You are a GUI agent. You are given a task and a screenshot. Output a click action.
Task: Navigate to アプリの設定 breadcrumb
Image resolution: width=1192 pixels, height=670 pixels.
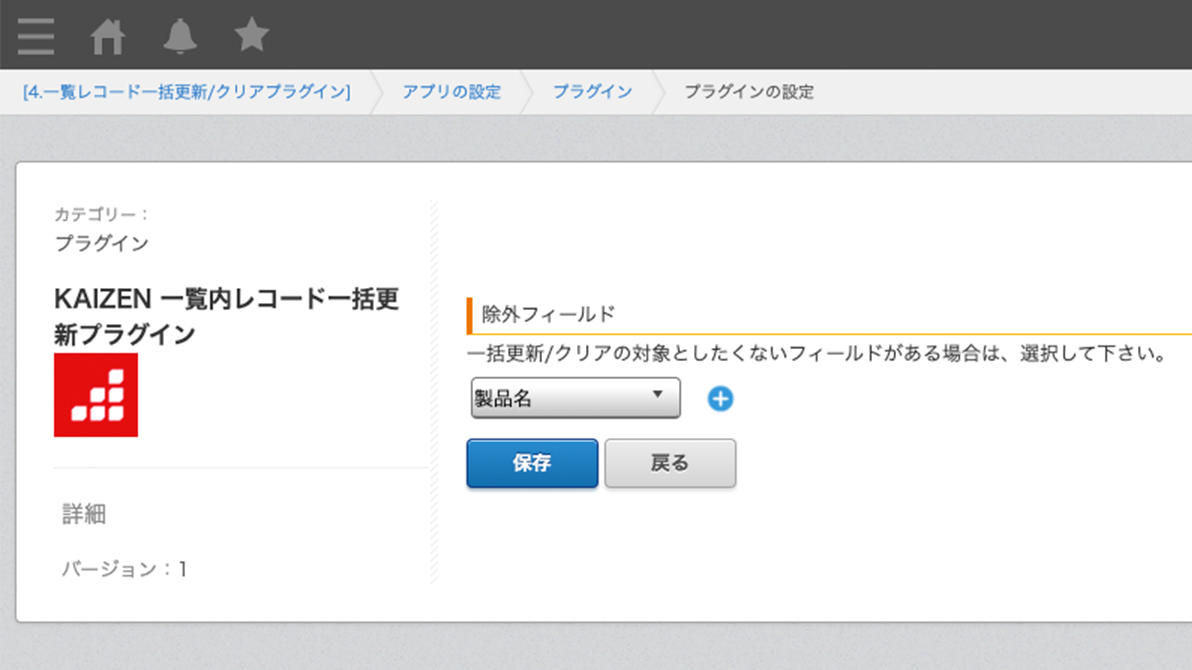(x=451, y=92)
